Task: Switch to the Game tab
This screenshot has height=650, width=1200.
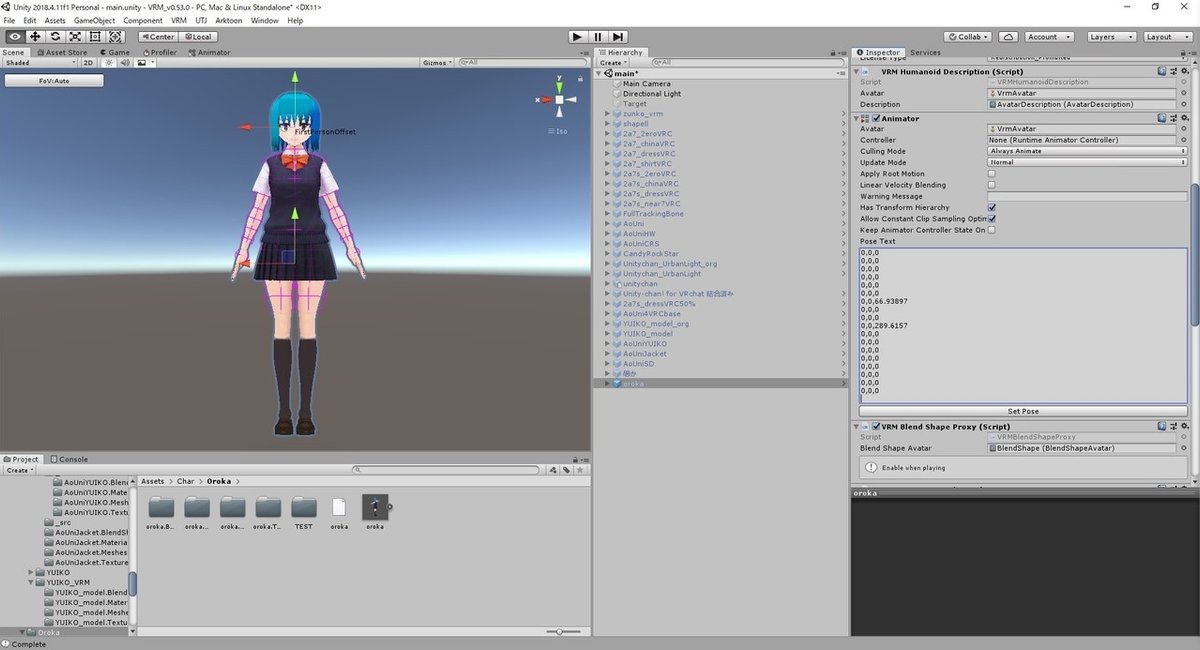Action: tap(115, 52)
